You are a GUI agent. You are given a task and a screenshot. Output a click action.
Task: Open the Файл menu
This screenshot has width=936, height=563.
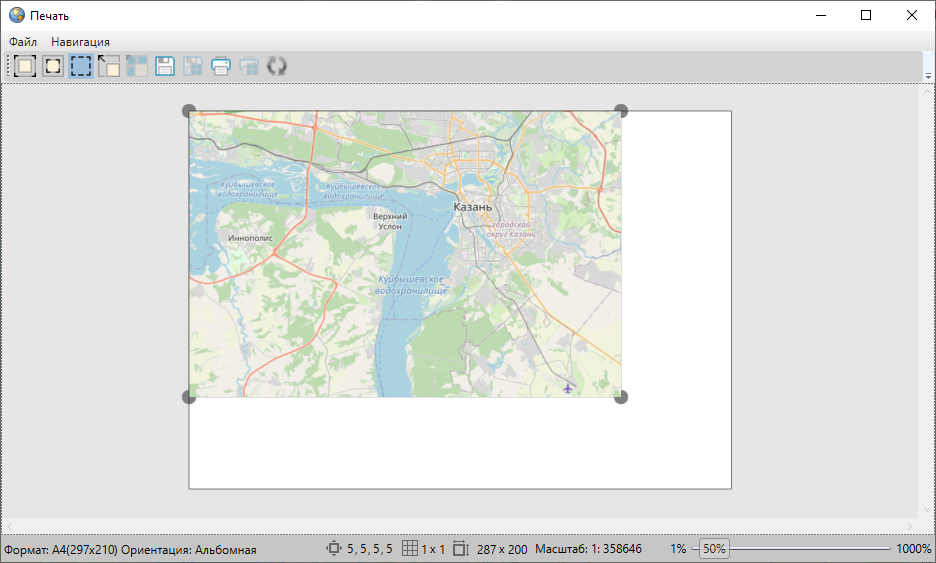[x=23, y=42]
